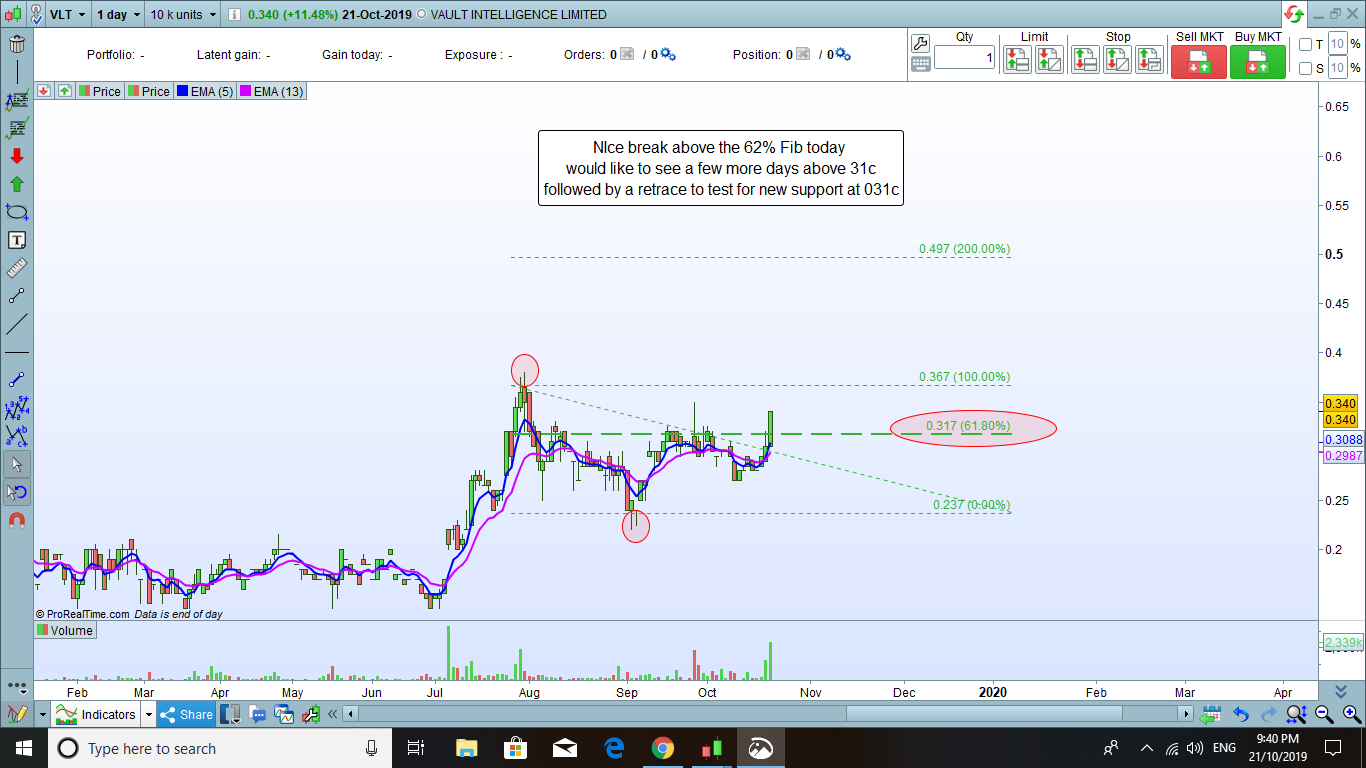Click the Buy MKT button
1366x768 pixels.
click(1258, 61)
